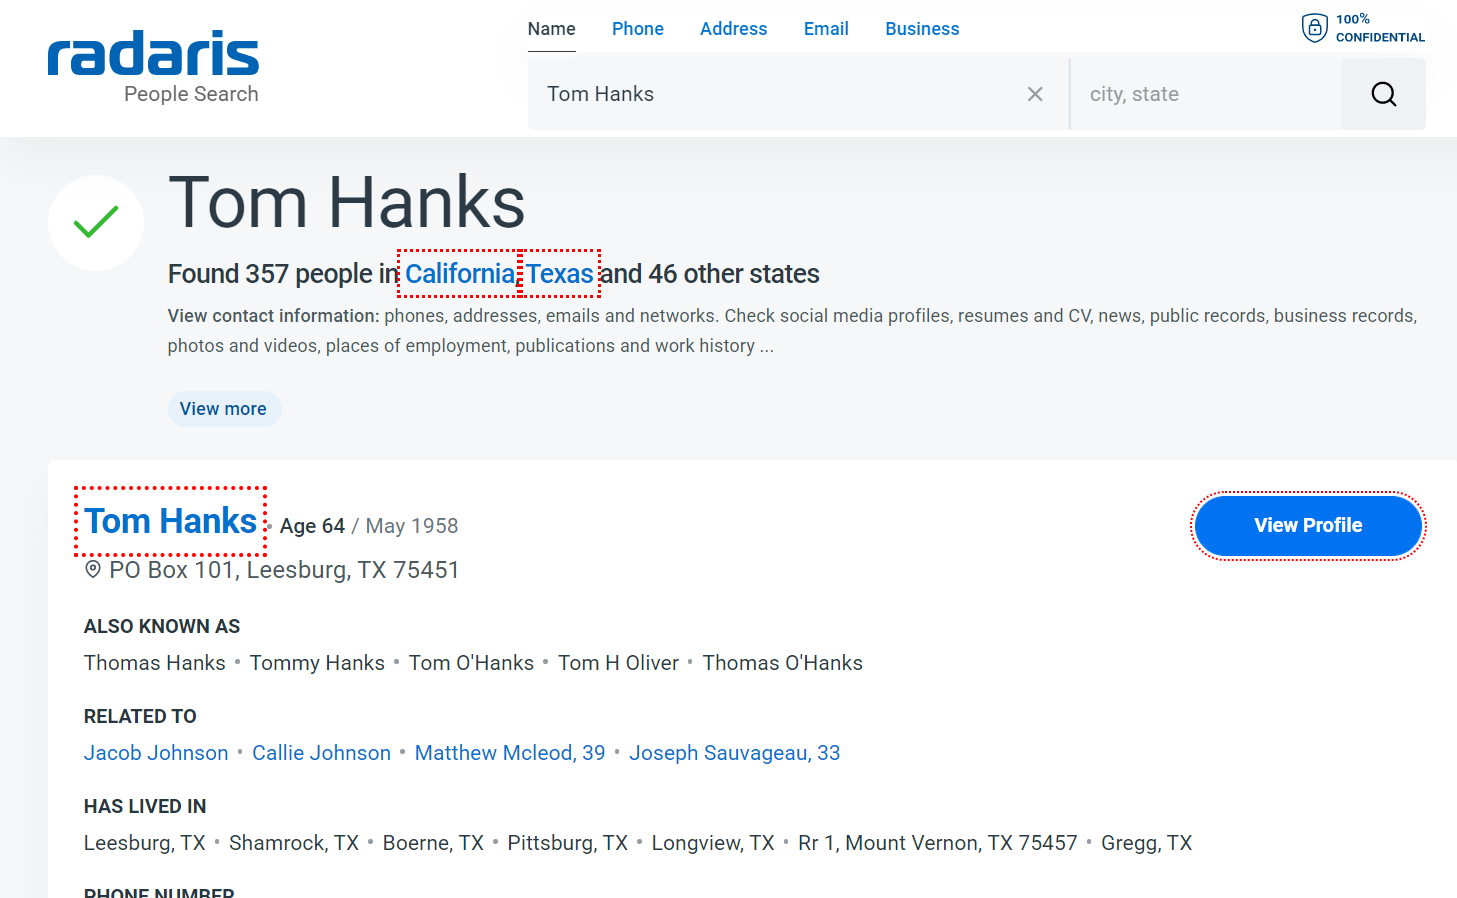
Task: Expand description with View more
Action: tap(223, 409)
